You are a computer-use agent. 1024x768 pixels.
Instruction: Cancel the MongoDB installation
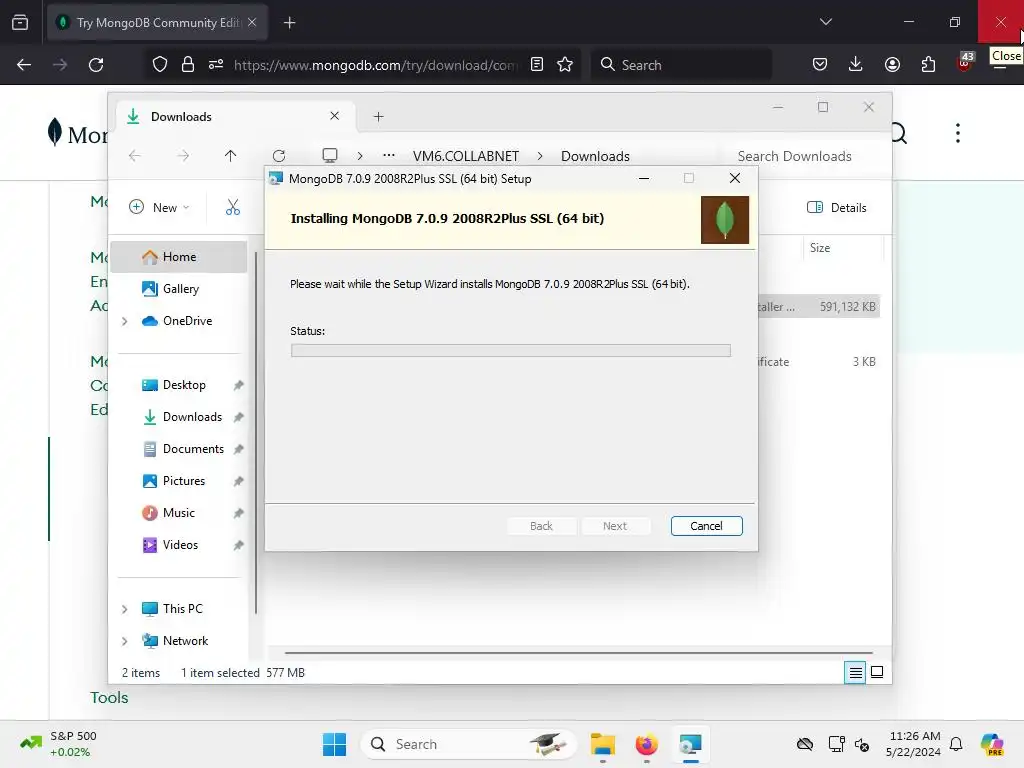click(706, 526)
